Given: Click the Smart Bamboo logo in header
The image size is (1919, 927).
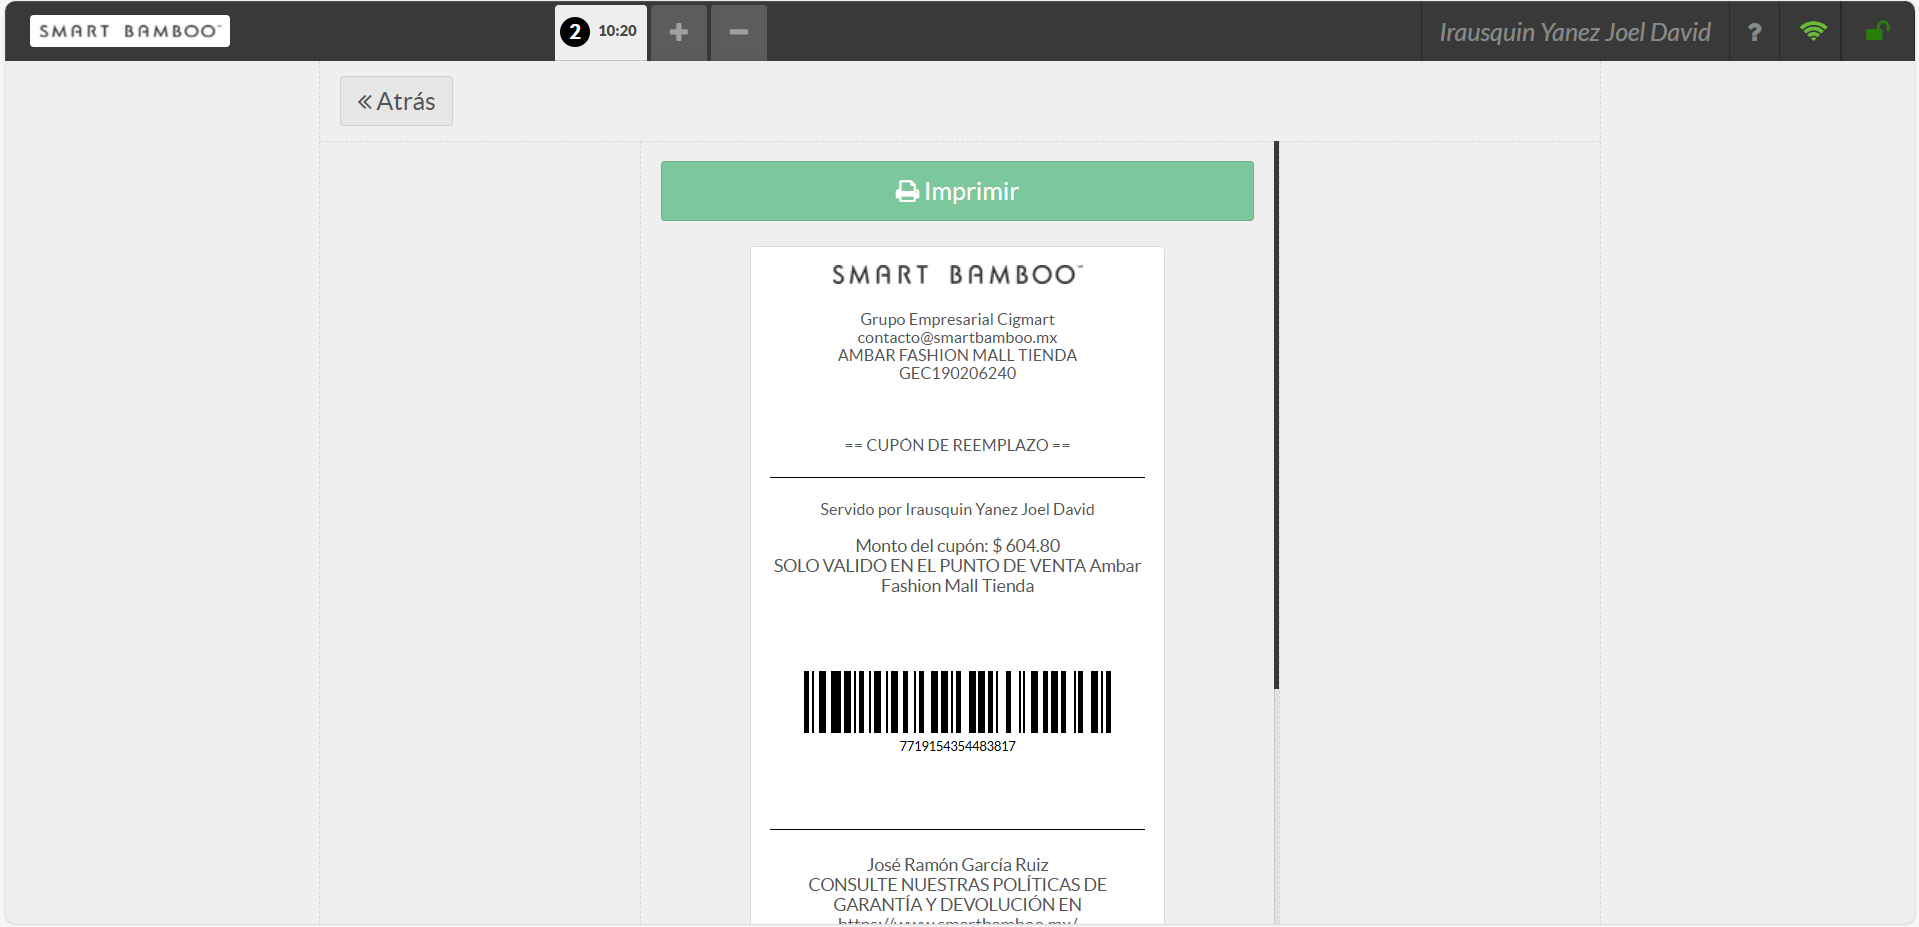Looking at the screenshot, I should [130, 31].
